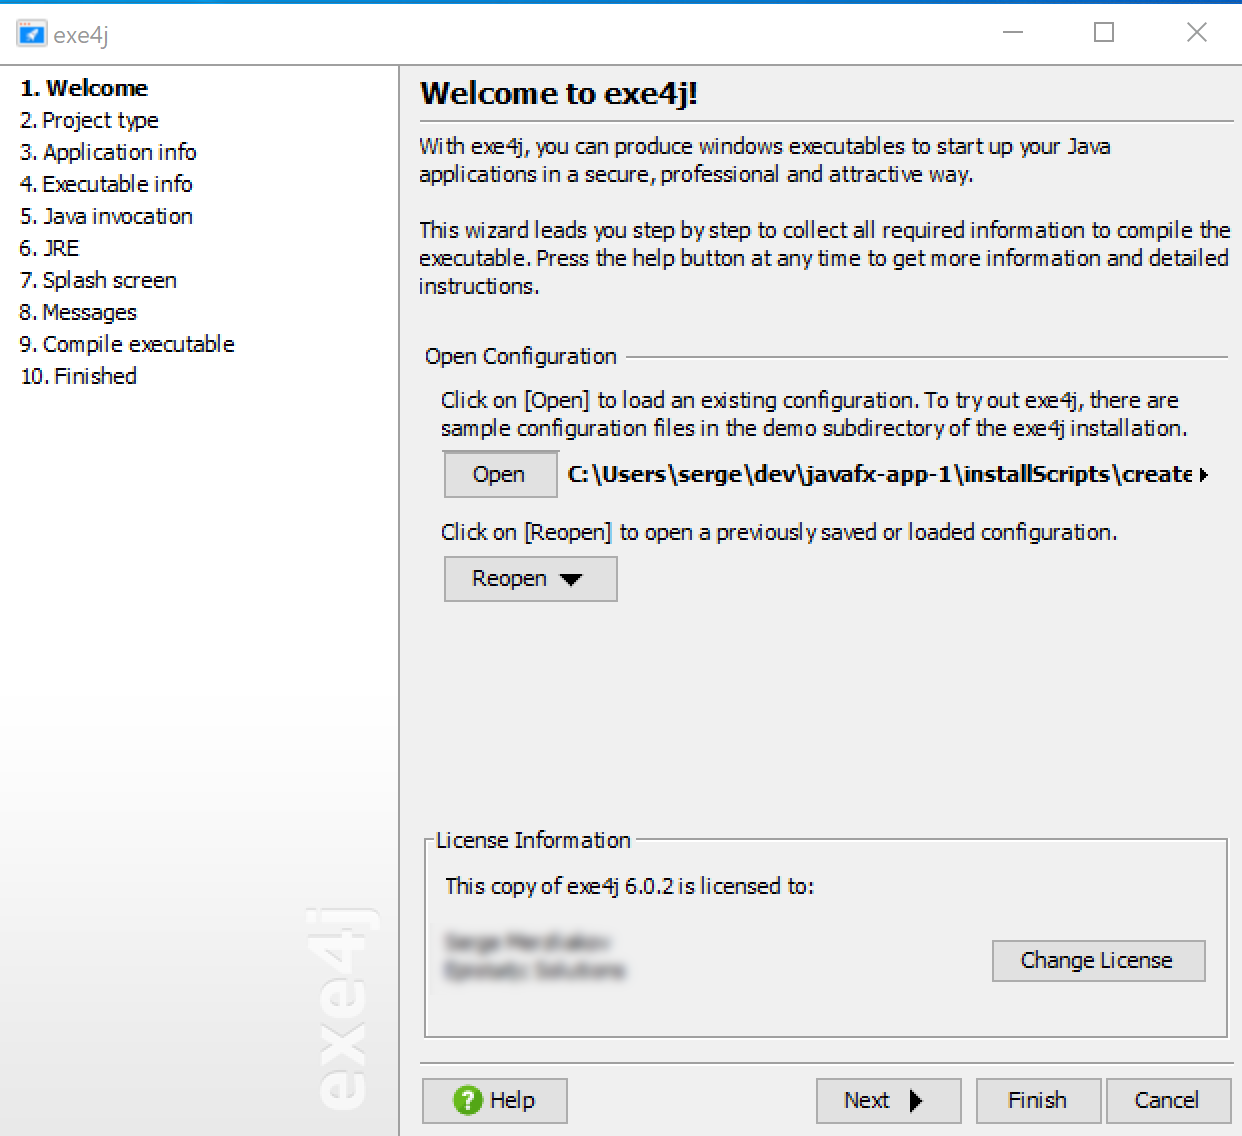This screenshot has height=1136, width=1242.
Task: Maximize the exe4j window
Action: pyautogui.click(x=1103, y=33)
